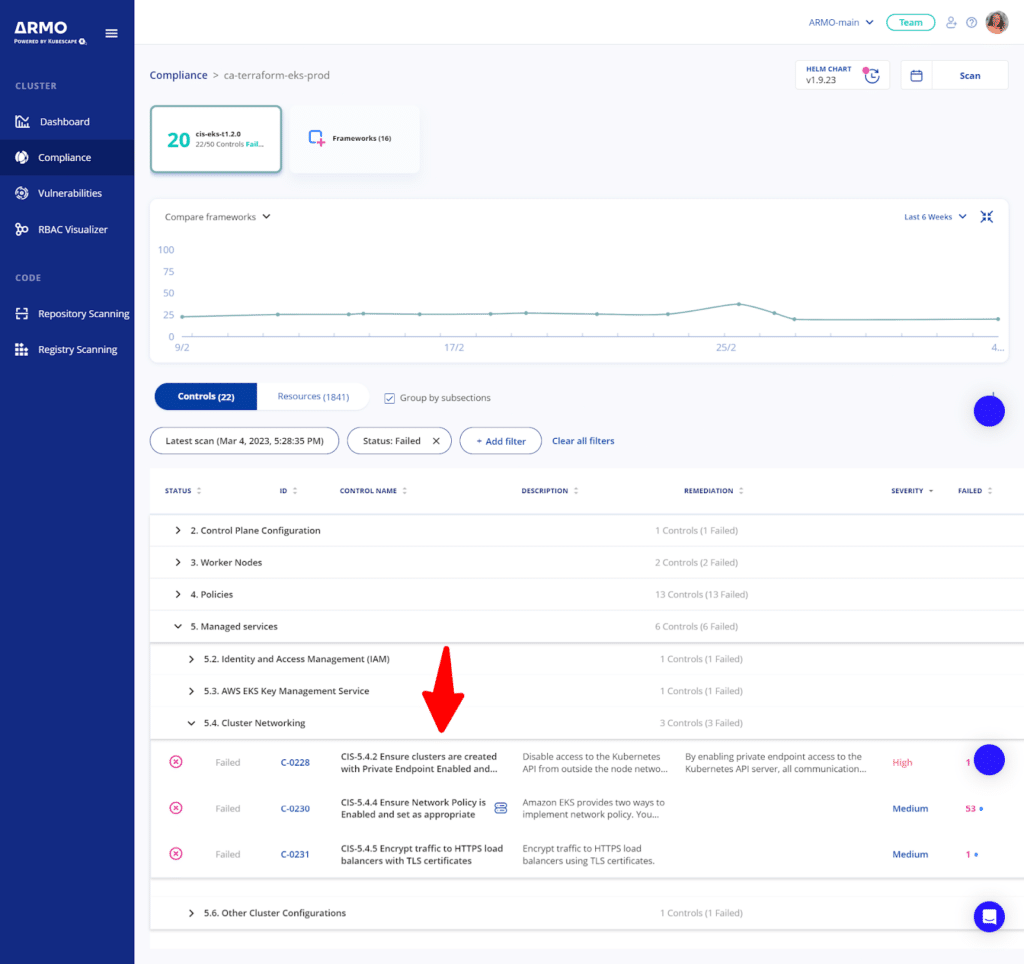Click "6 Controls (6 Failed)" summary text
The height and width of the screenshot is (964, 1024).
(696, 626)
